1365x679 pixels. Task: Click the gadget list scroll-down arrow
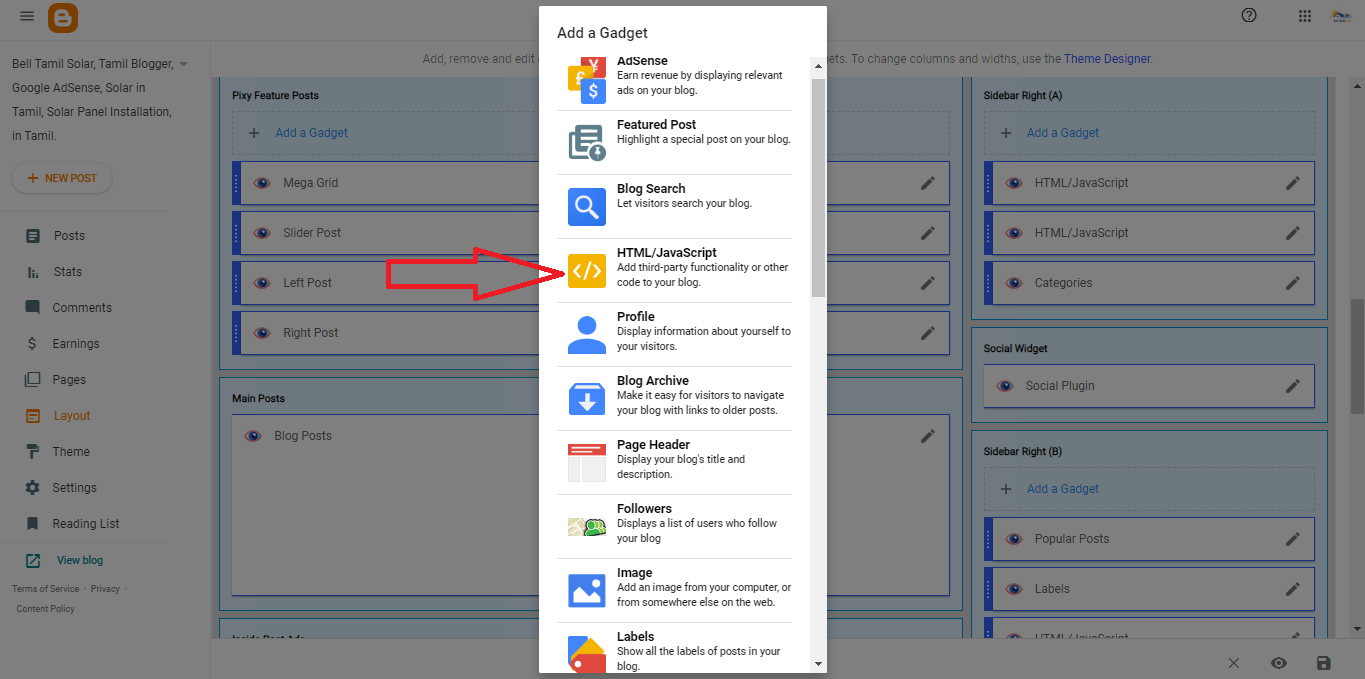coord(818,664)
